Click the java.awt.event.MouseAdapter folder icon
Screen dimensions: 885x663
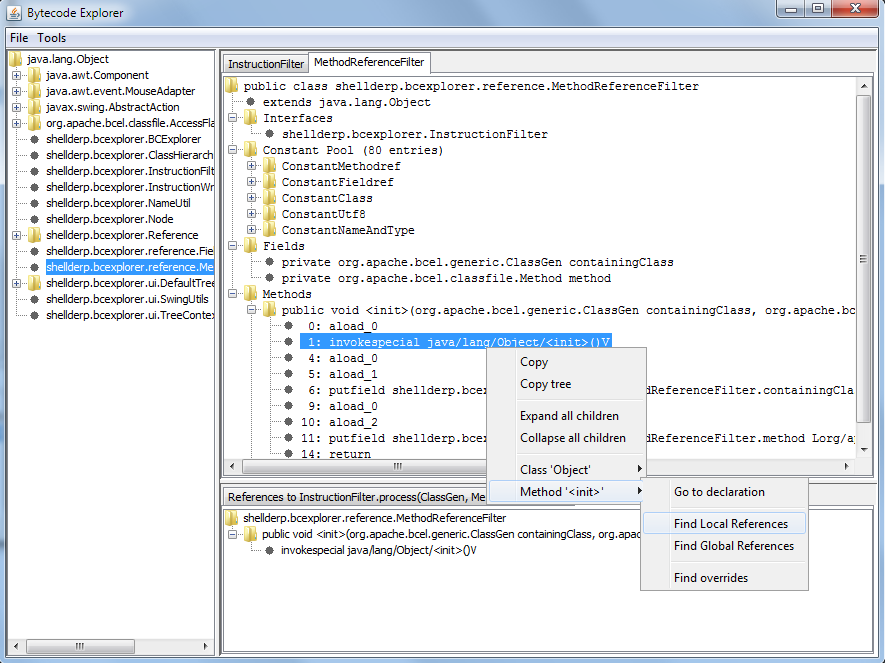point(34,91)
